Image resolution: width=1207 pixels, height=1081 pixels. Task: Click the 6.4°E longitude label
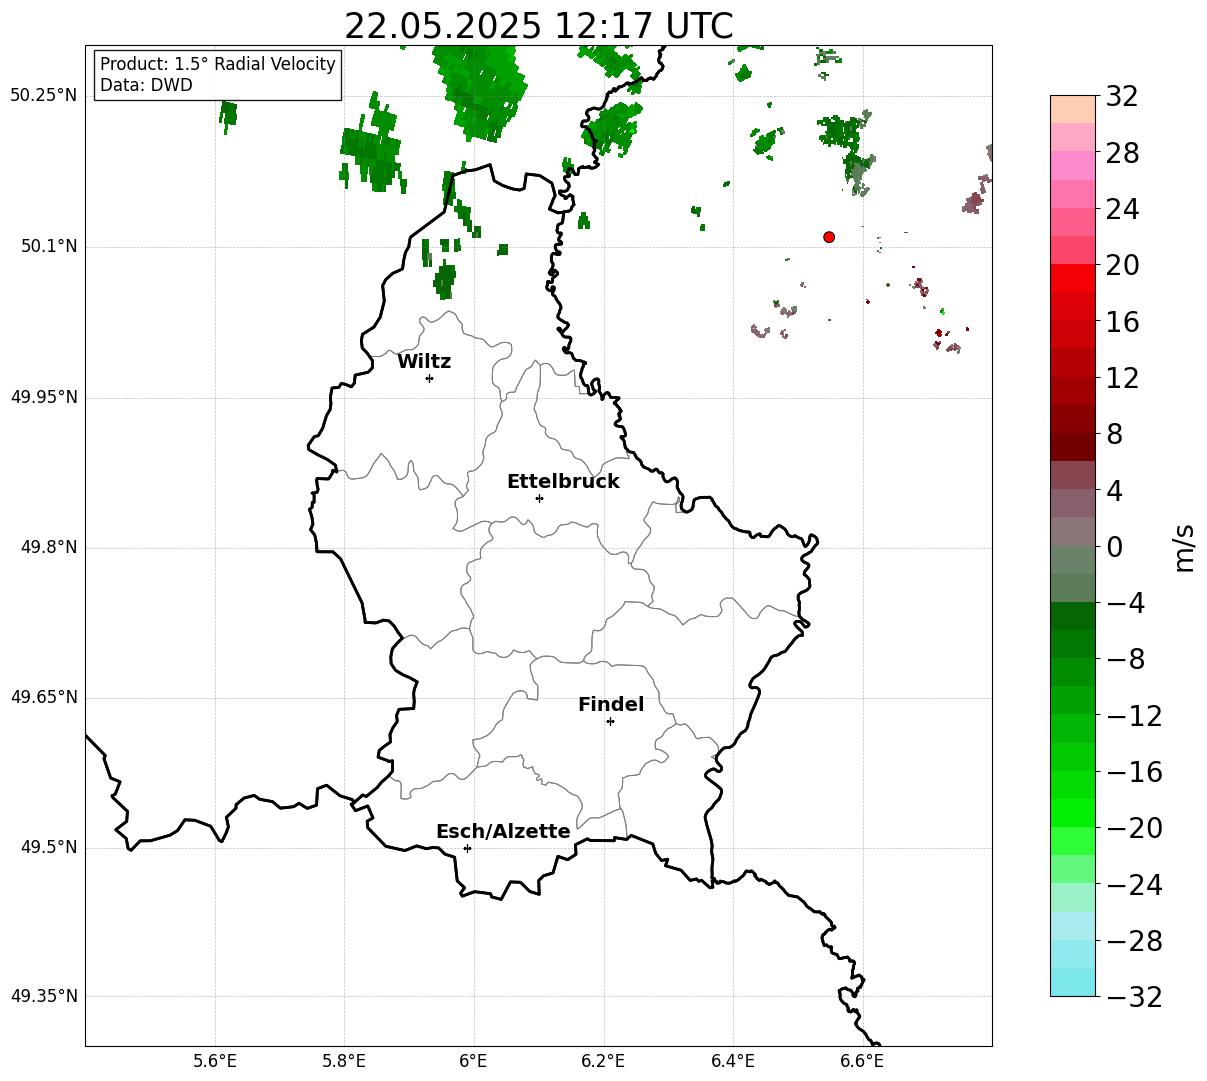732,1061
